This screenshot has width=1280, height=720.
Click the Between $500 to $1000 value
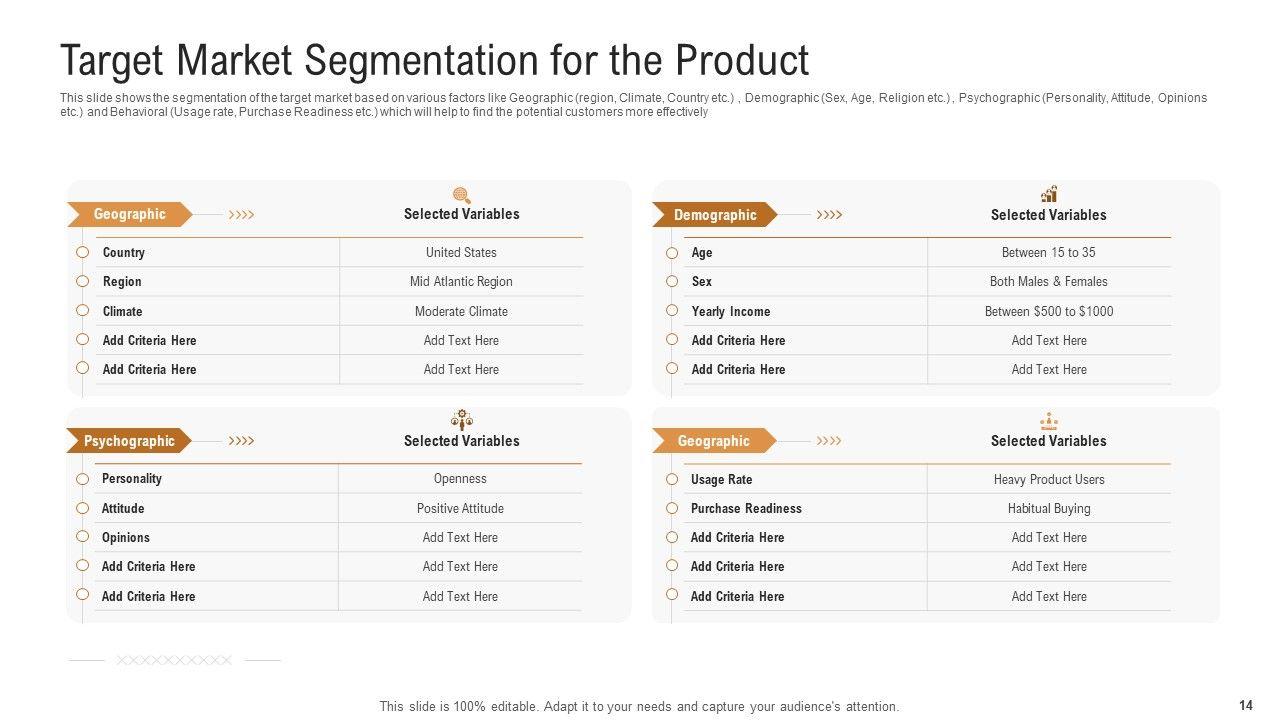click(x=1049, y=311)
